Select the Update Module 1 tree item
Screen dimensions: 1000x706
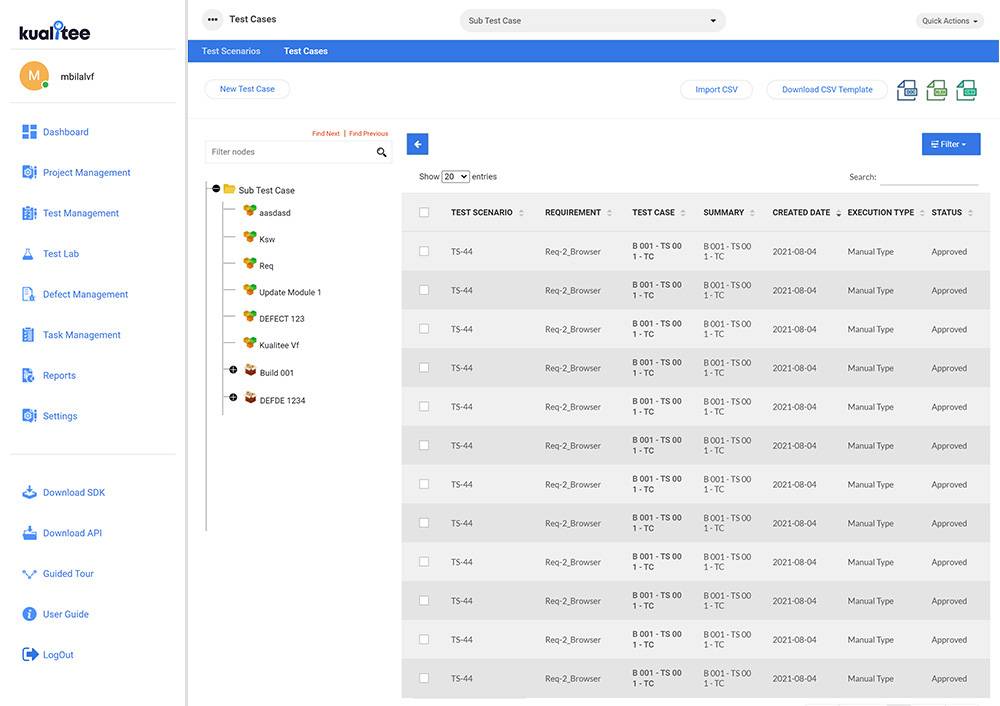[x=290, y=292]
